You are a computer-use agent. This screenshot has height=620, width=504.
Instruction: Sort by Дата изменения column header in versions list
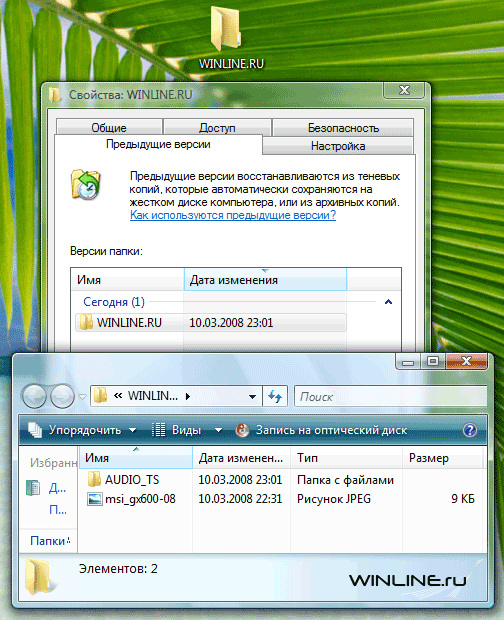pos(265,280)
